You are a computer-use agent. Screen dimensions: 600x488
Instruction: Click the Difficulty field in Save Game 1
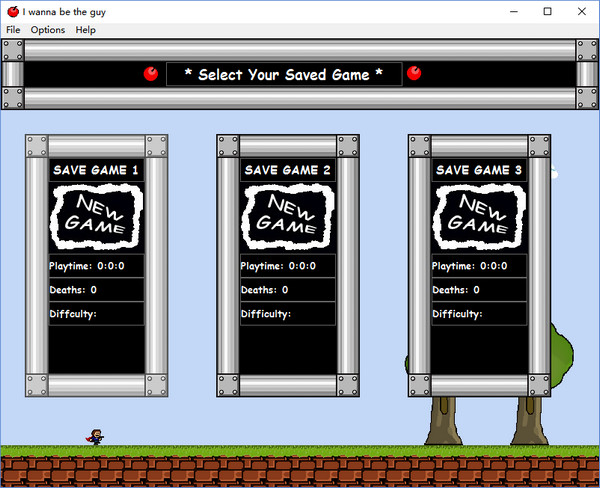(96, 314)
